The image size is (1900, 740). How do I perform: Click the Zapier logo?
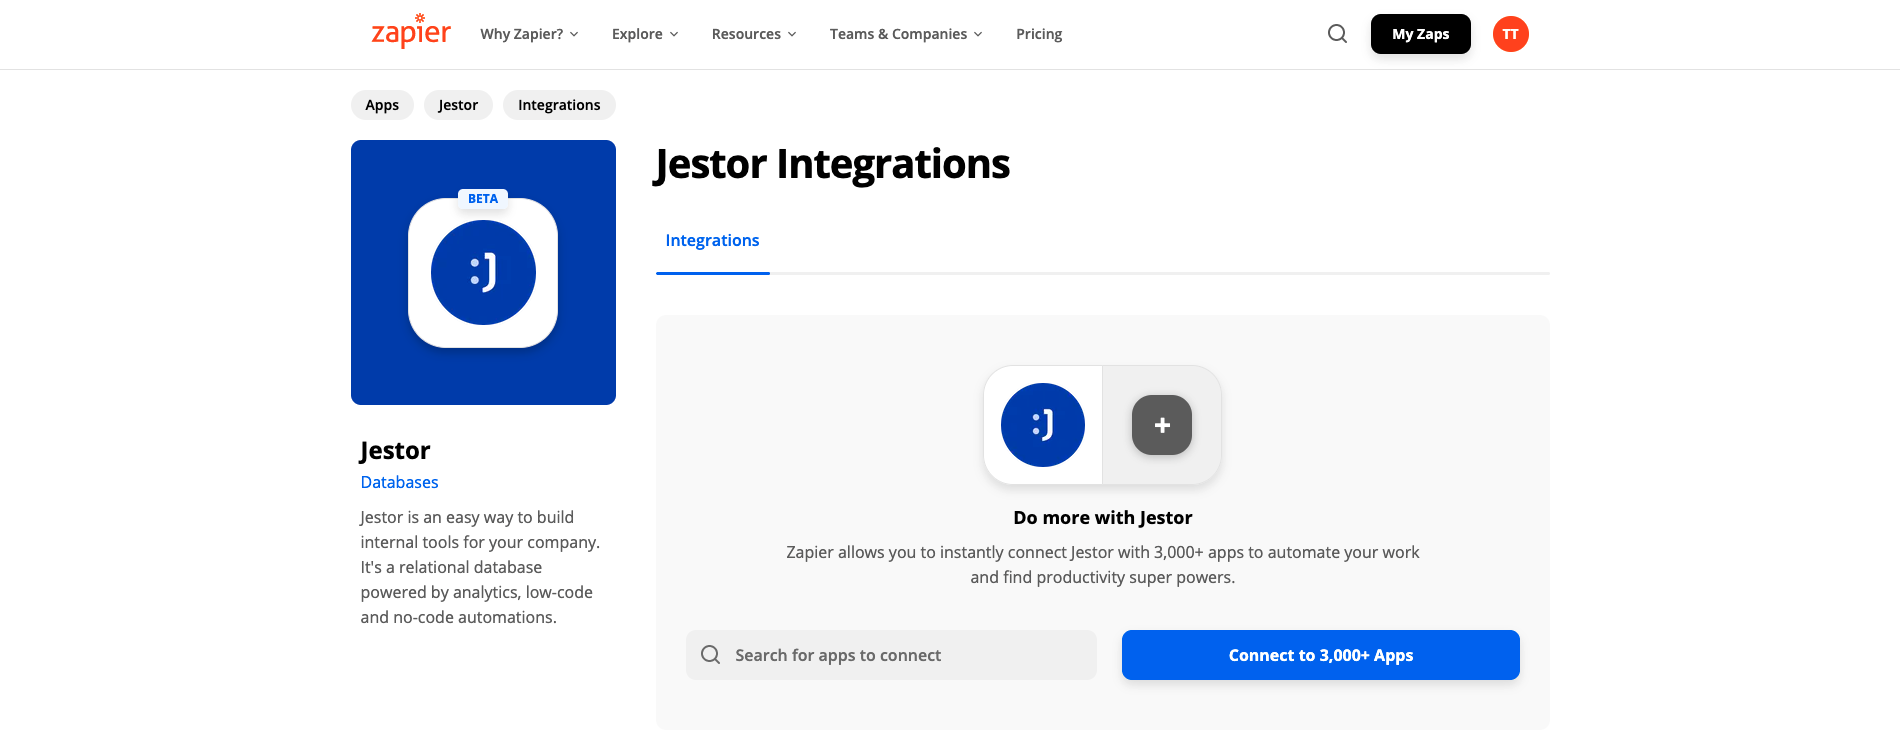pos(411,32)
